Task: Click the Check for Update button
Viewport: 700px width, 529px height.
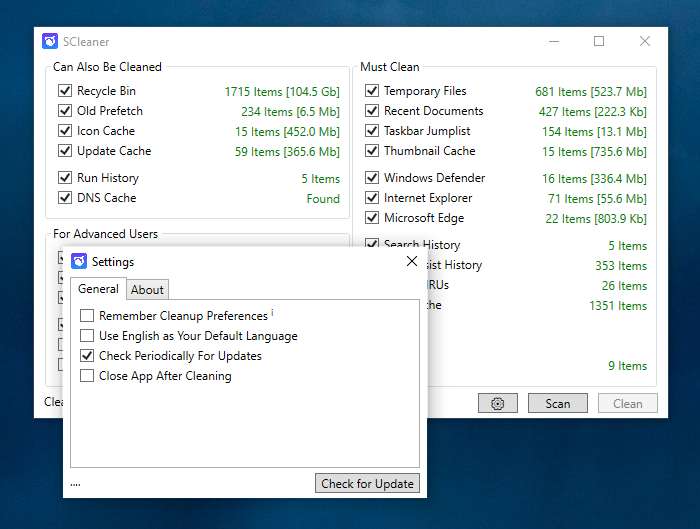Action: [367, 483]
